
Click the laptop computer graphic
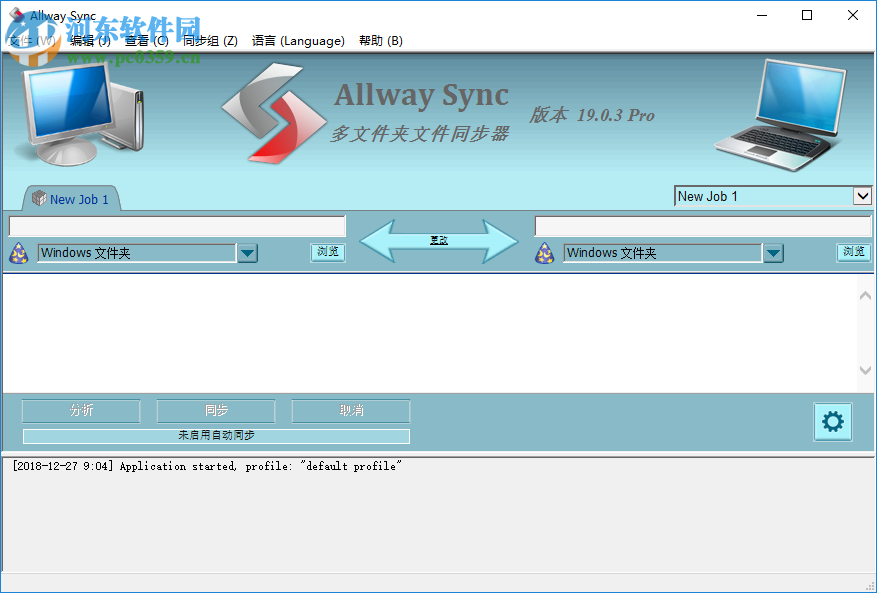780,115
